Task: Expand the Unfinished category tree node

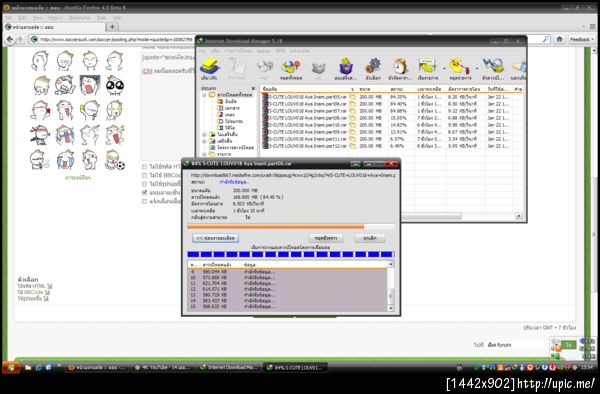Action: tap(204, 135)
